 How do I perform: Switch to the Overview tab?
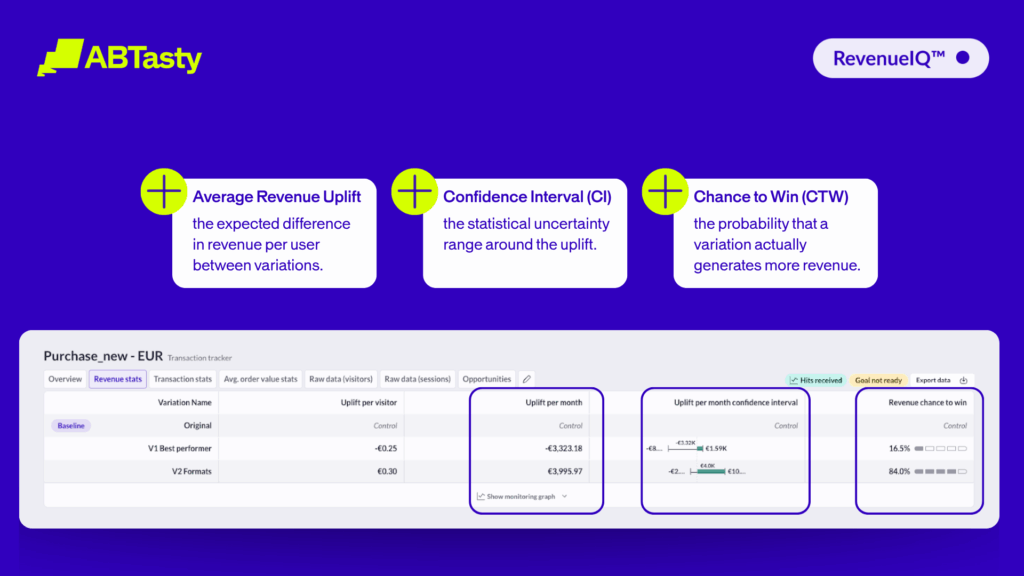(65, 379)
